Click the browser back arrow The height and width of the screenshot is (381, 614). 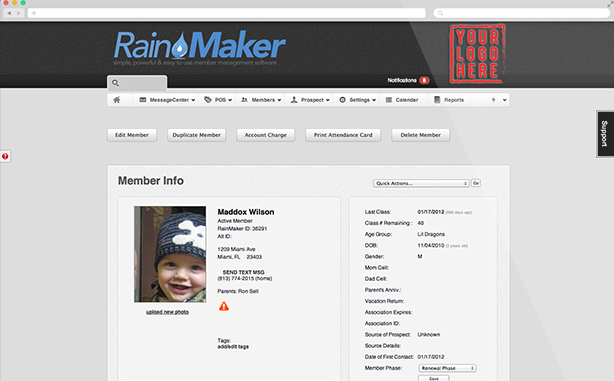click(9, 13)
